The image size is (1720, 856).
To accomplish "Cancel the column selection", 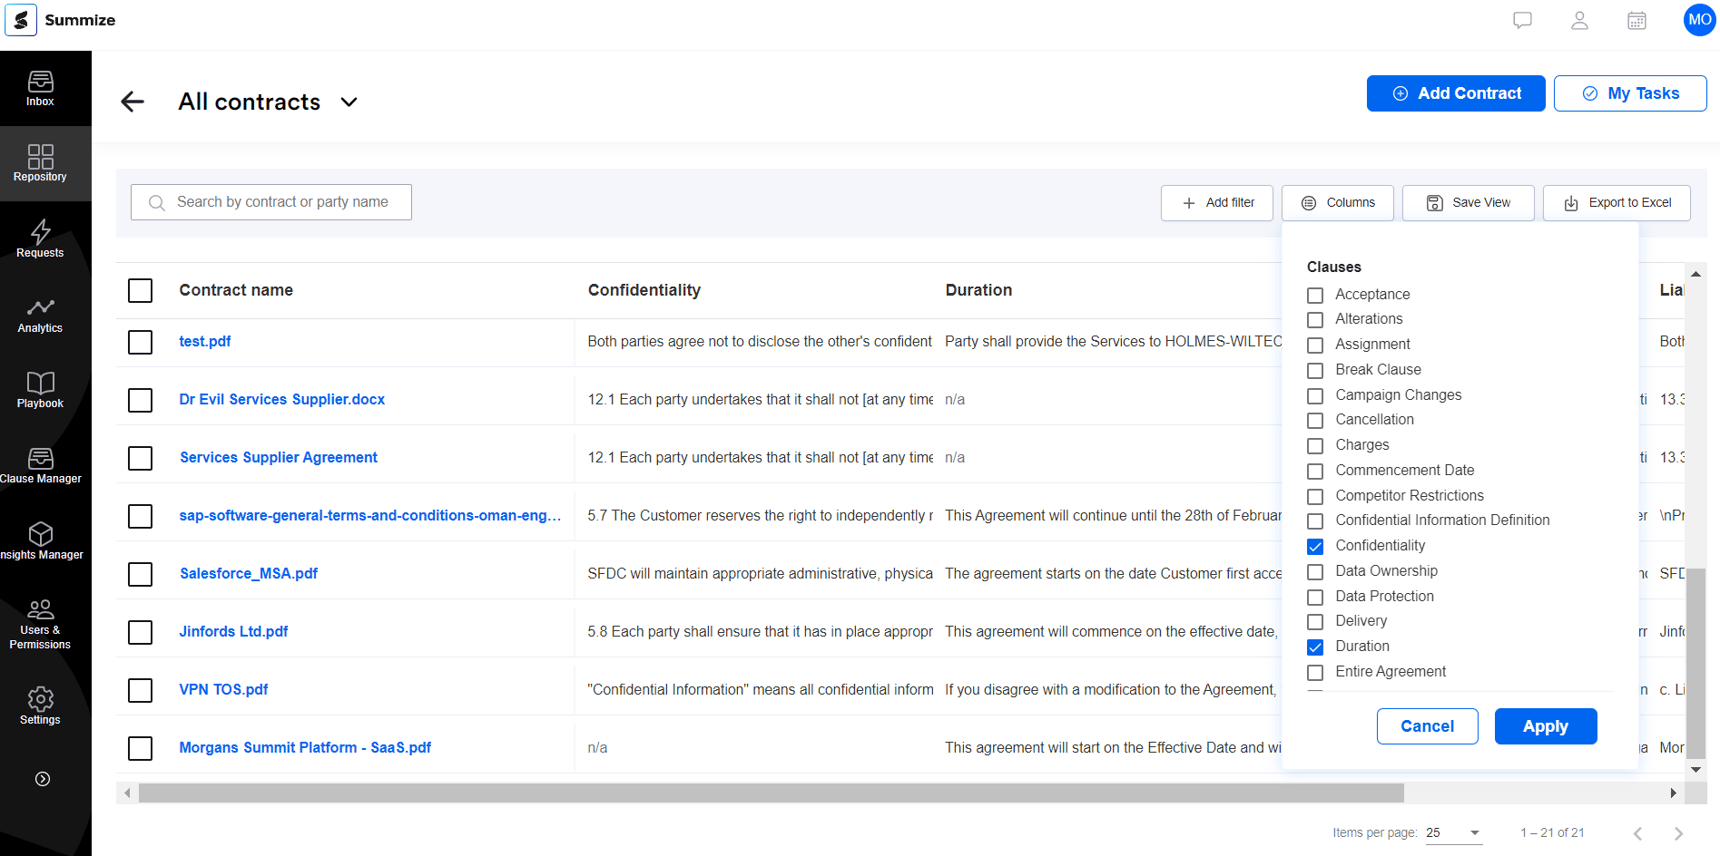I will click(1427, 726).
